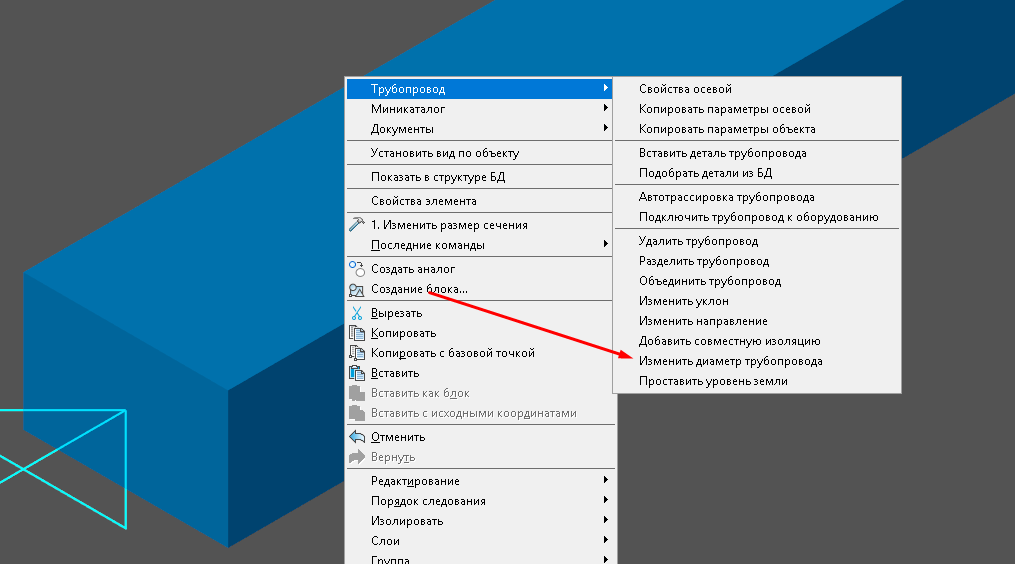Click the Создание блока icon
This screenshot has height=564, width=1015.
[357, 290]
